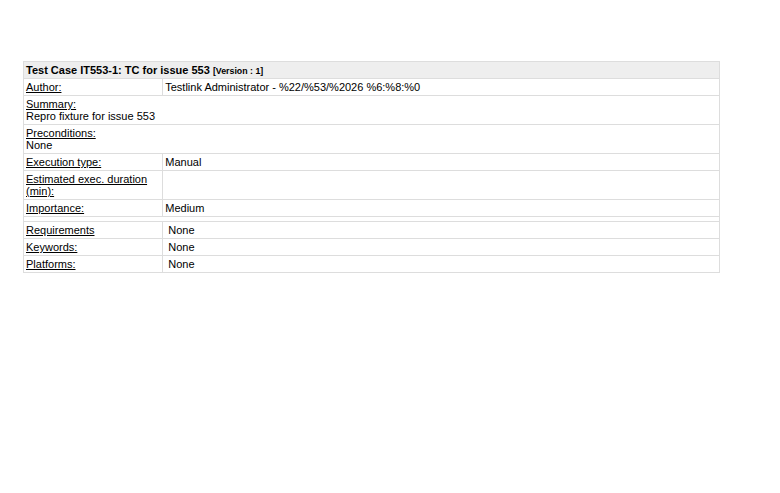
Task: Click the 'None' value for Platforms
Action: 181,264
